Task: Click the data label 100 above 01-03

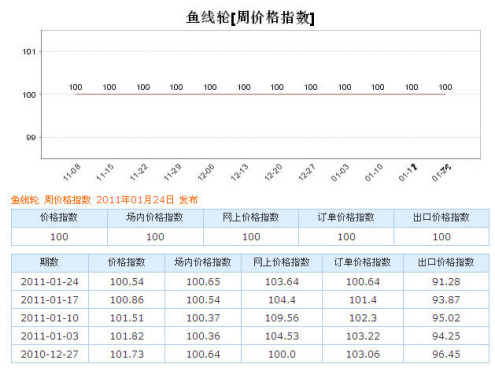Action: tap(344, 87)
